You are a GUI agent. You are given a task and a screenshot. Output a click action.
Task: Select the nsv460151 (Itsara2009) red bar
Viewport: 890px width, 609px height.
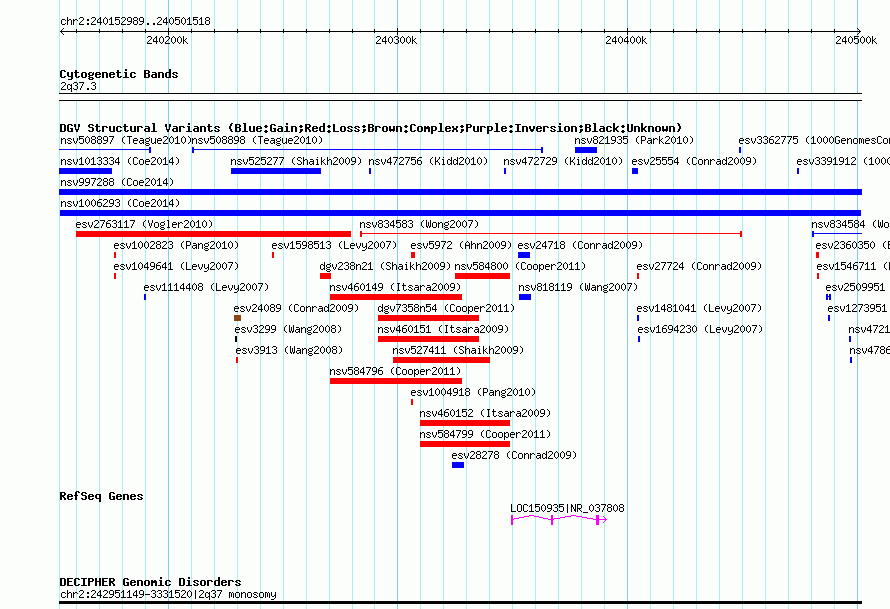tap(429, 339)
